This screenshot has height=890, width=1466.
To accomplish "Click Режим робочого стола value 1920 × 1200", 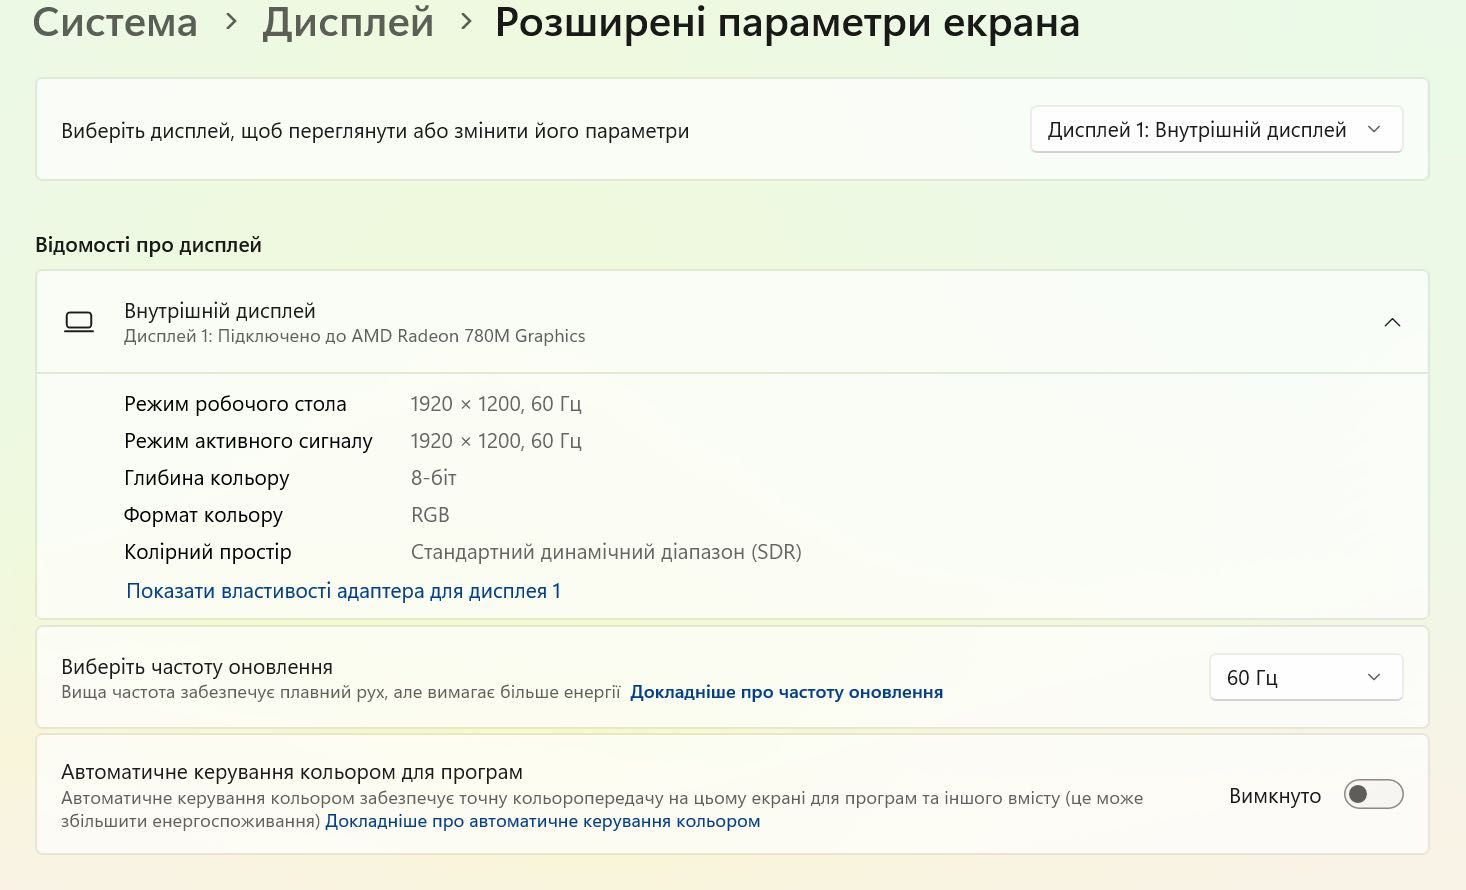I will pos(496,404).
